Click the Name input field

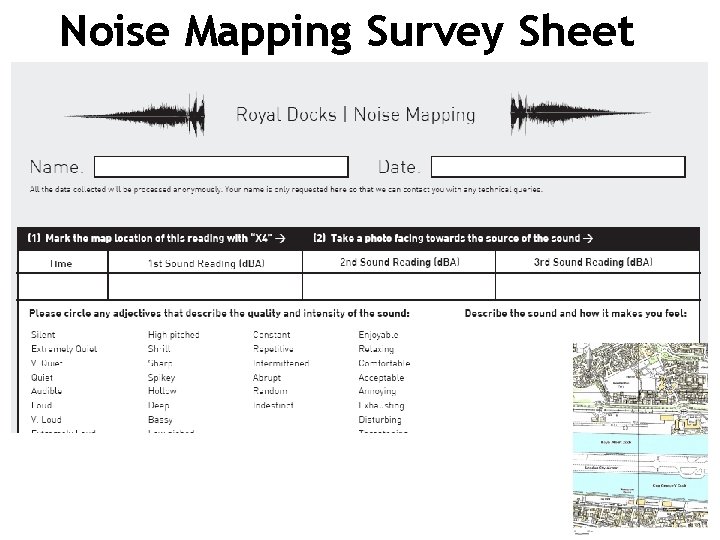pos(221,167)
